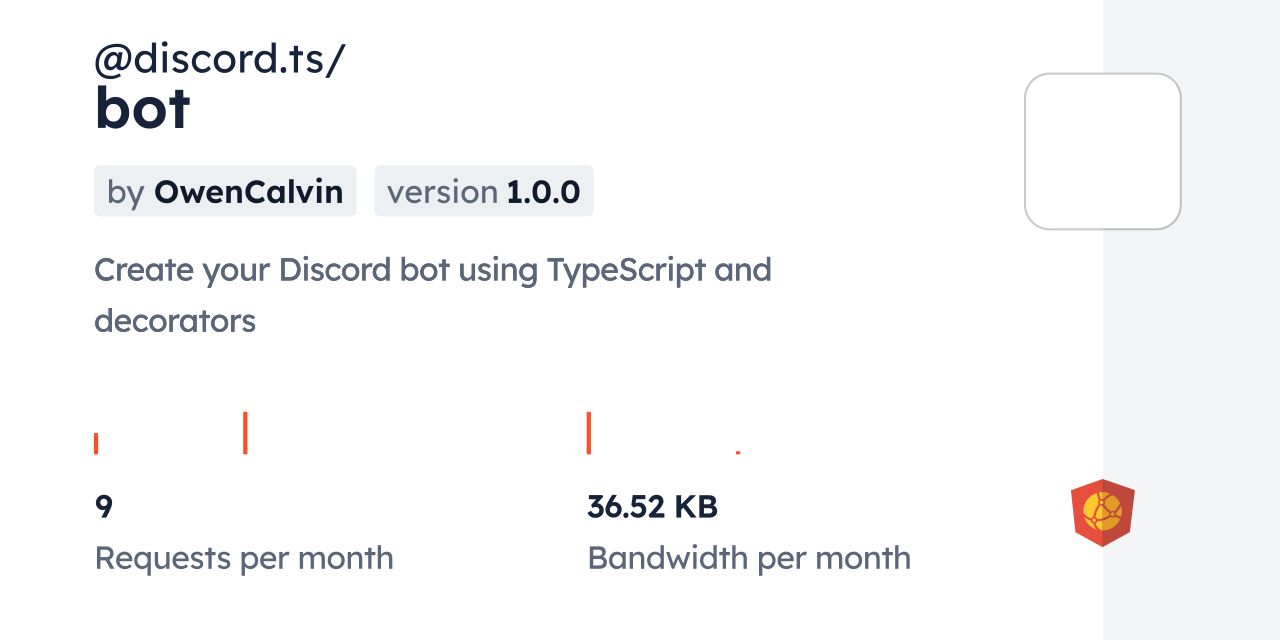Click the red jsDelivr logo icon
1280x640 pixels.
(x=1102, y=512)
